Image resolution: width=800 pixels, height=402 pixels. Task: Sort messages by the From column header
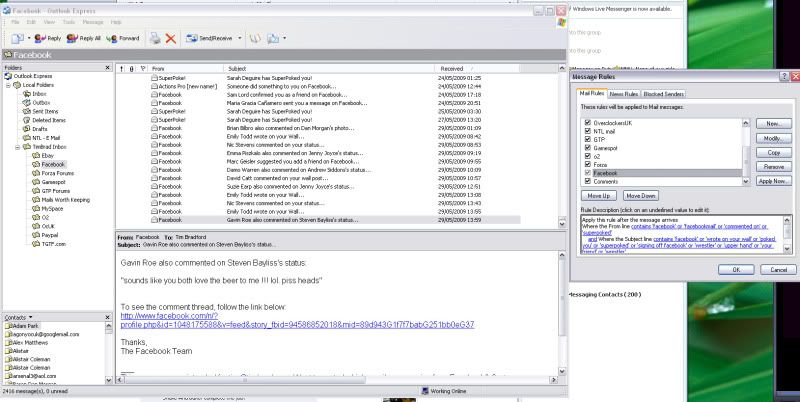point(186,68)
